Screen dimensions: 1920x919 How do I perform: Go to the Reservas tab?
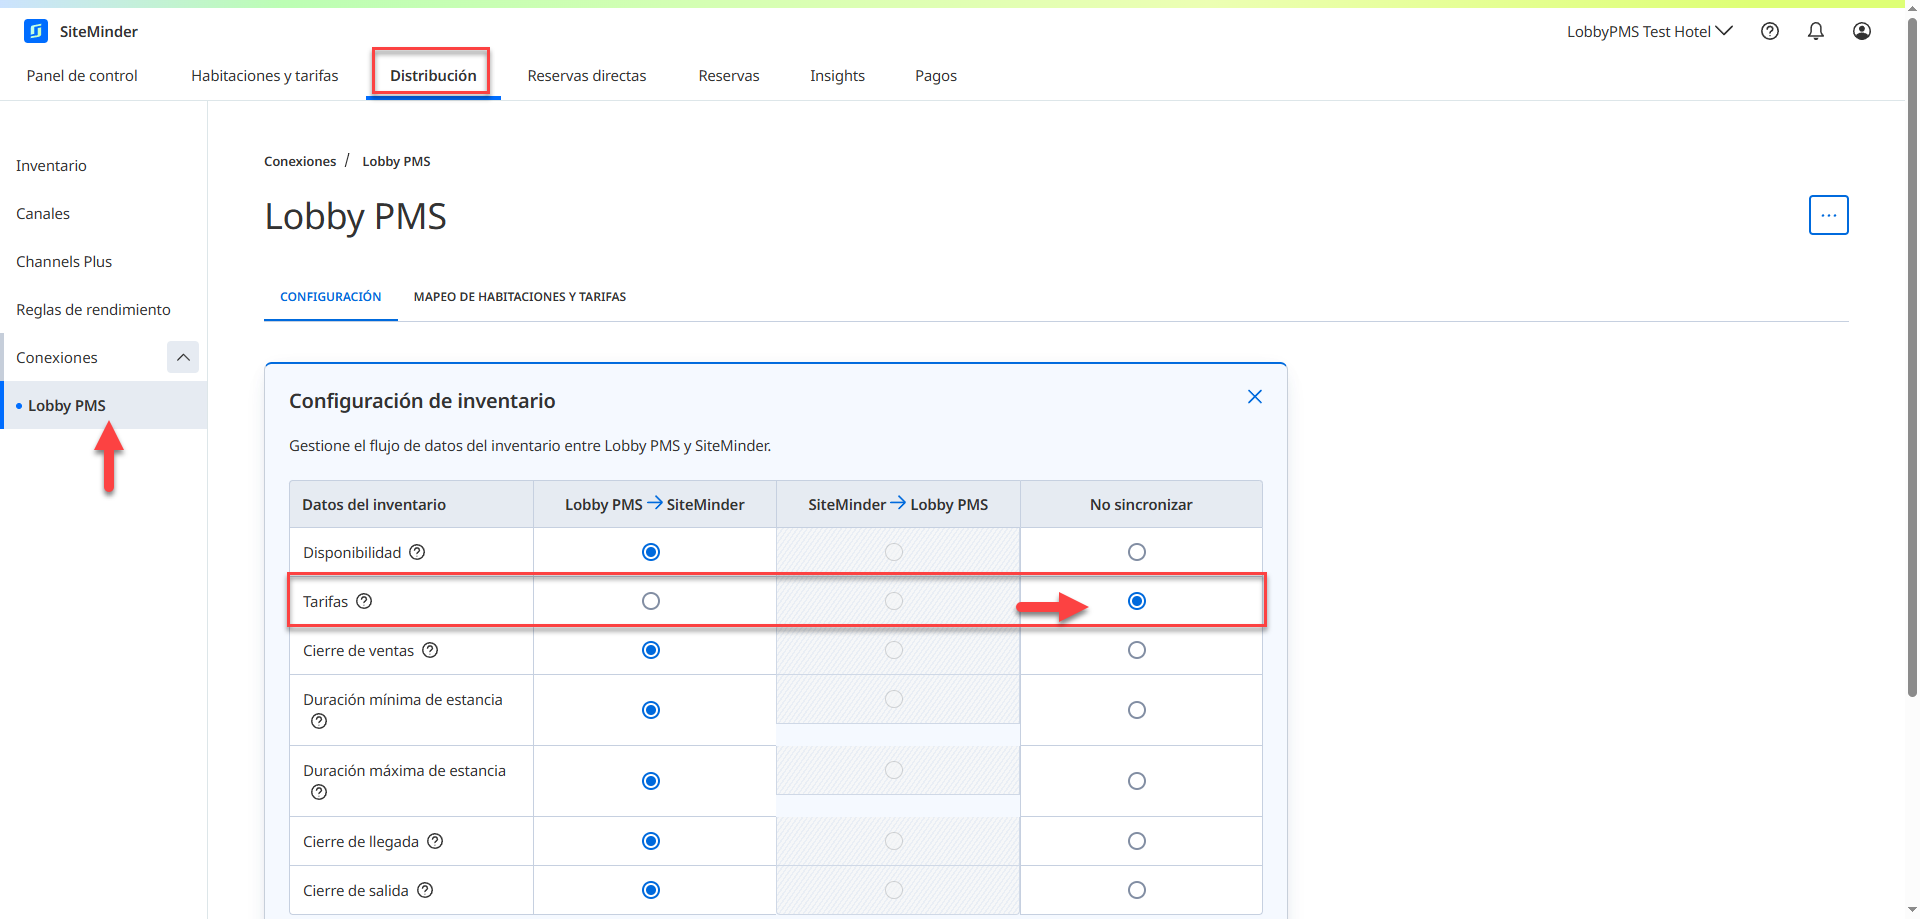[x=729, y=76]
